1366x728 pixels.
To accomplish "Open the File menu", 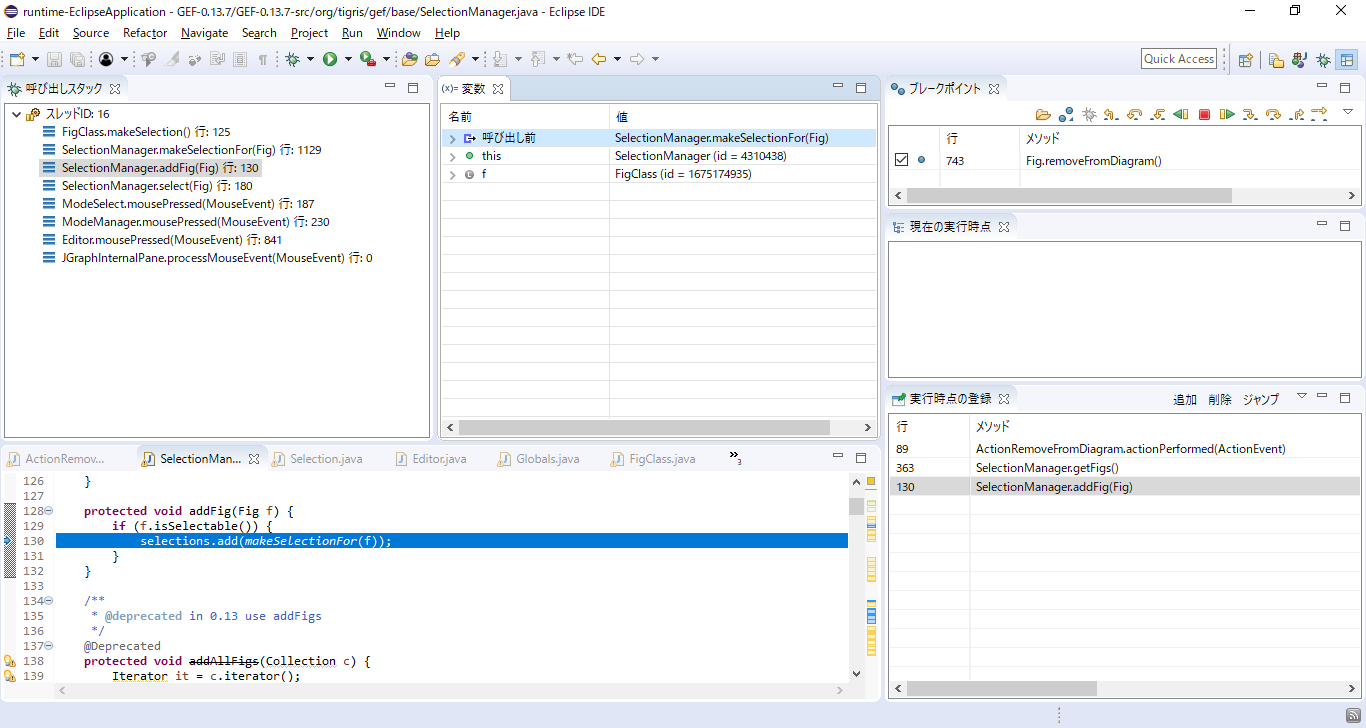I will click(x=16, y=33).
